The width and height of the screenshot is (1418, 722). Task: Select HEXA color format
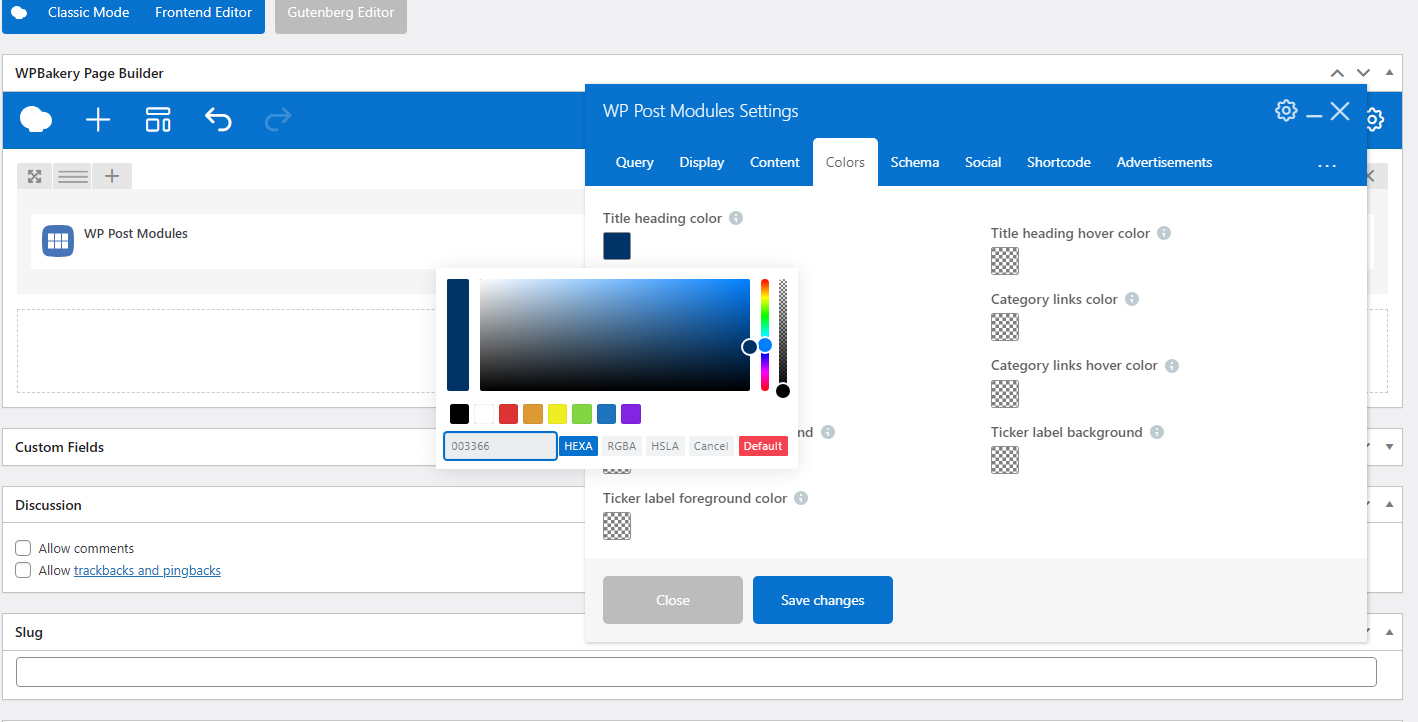click(x=578, y=446)
